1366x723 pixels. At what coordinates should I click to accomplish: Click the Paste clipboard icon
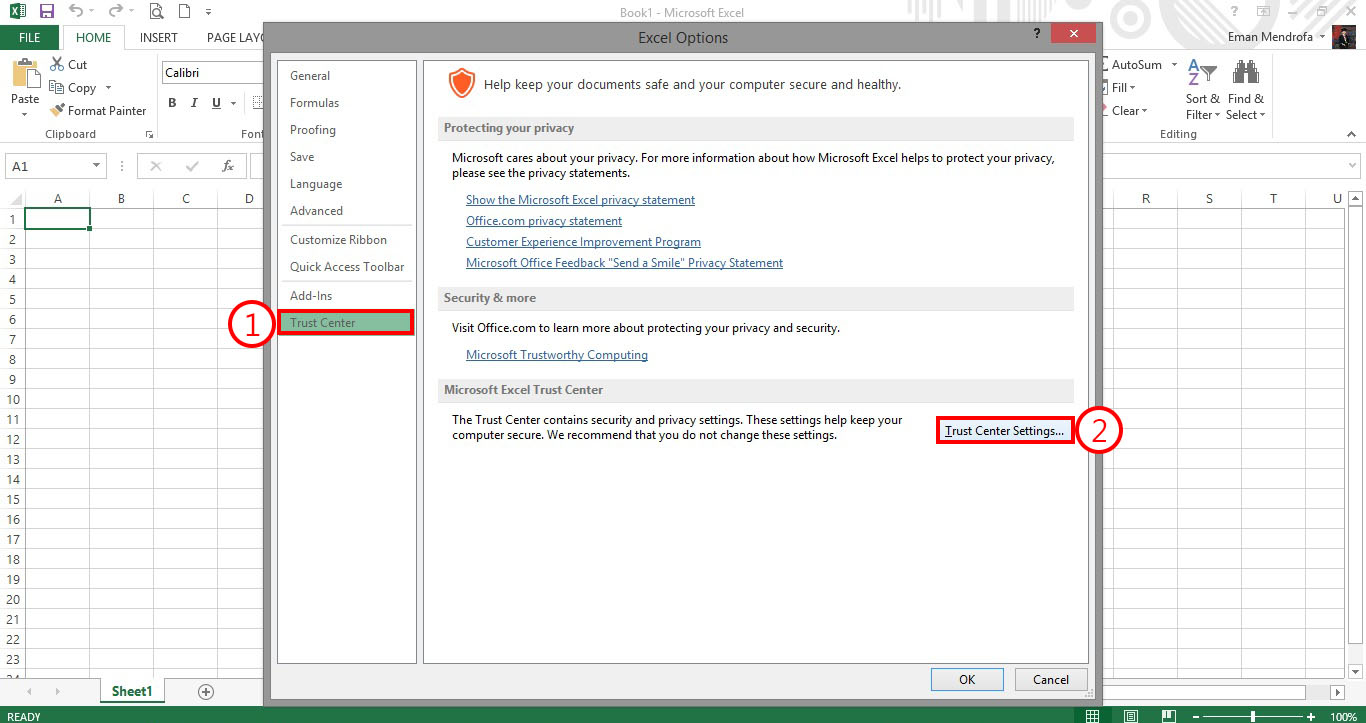[x=25, y=73]
